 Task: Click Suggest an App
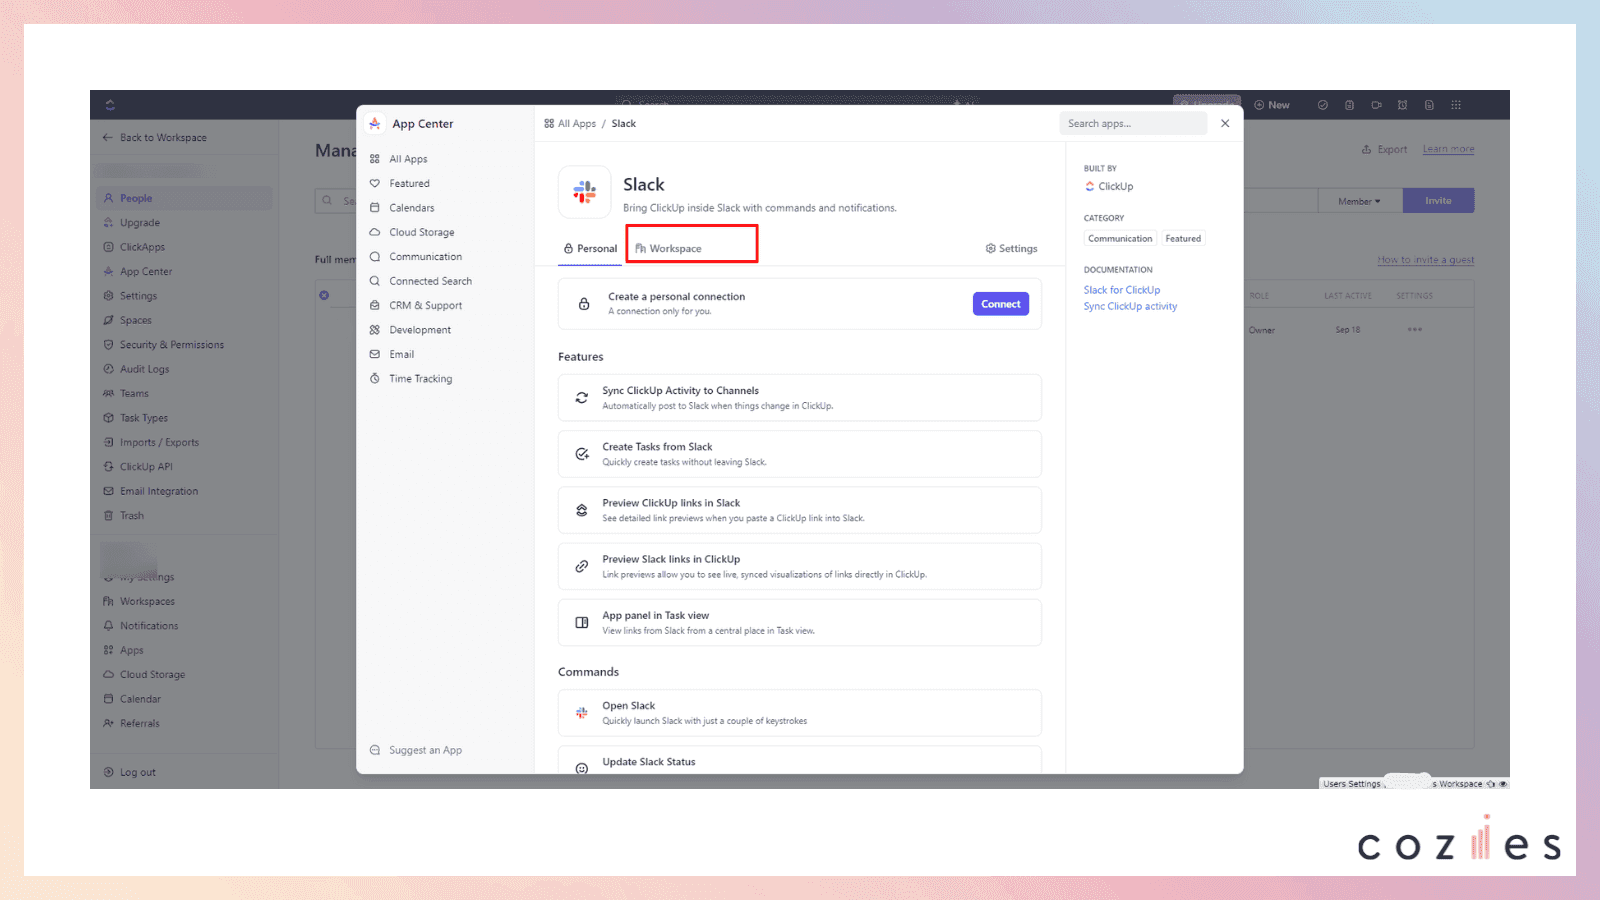click(x=416, y=750)
